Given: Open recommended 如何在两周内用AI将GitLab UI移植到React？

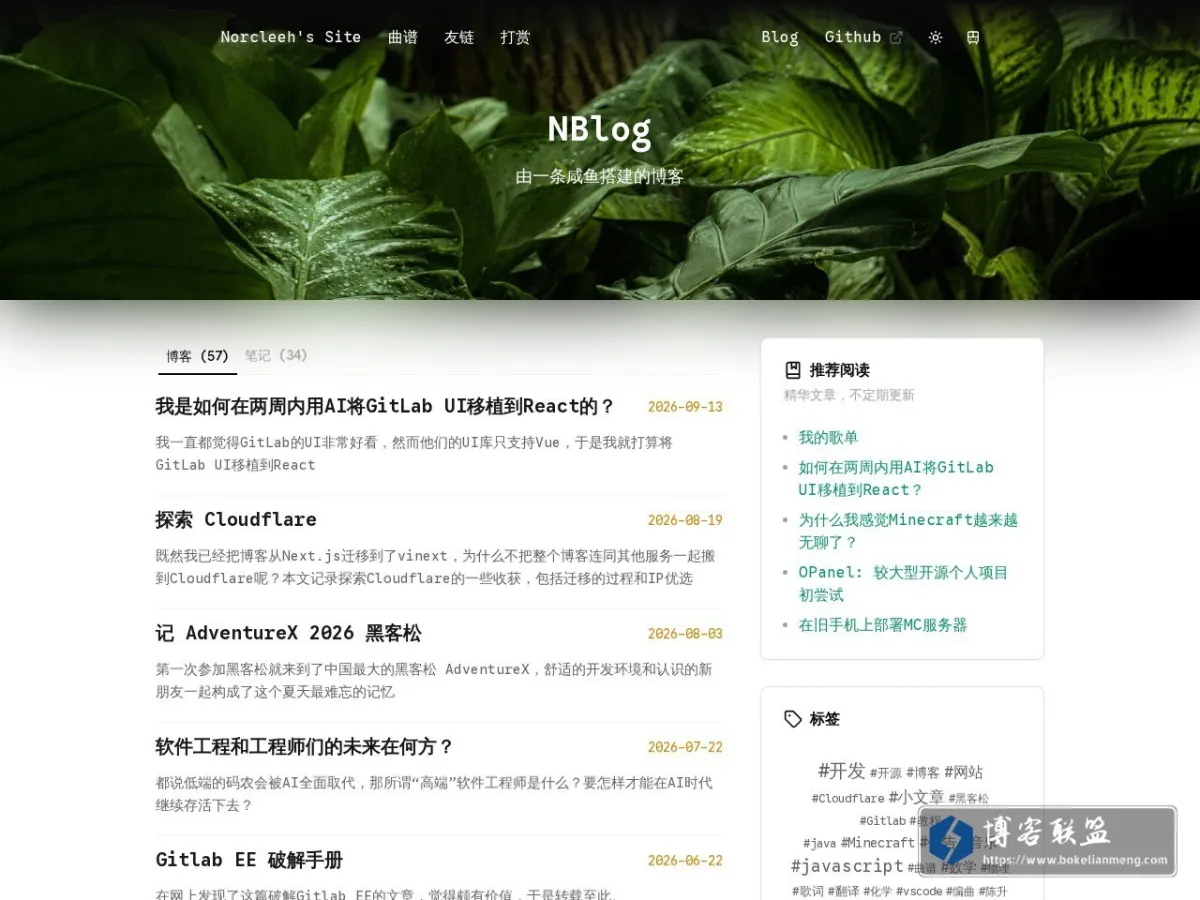Looking at the screenshot, I should (896, 478).
